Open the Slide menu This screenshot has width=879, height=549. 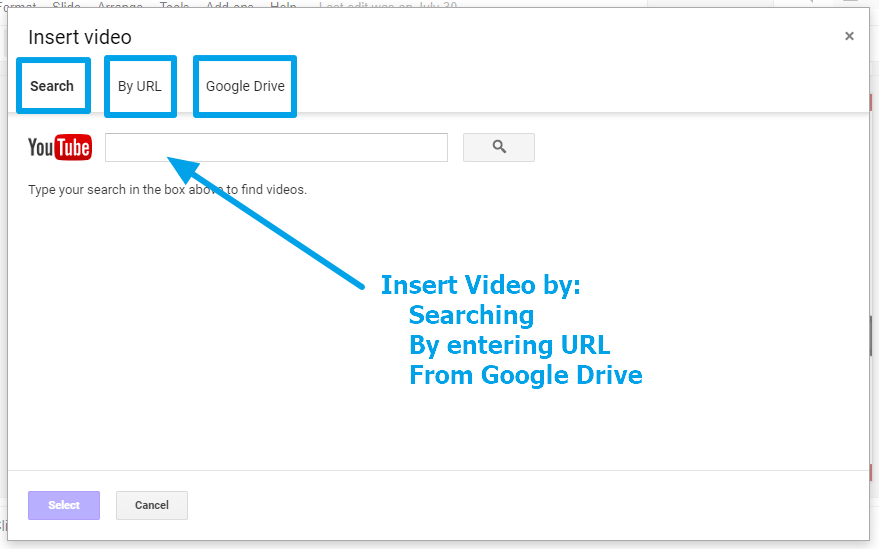point(66,5)
